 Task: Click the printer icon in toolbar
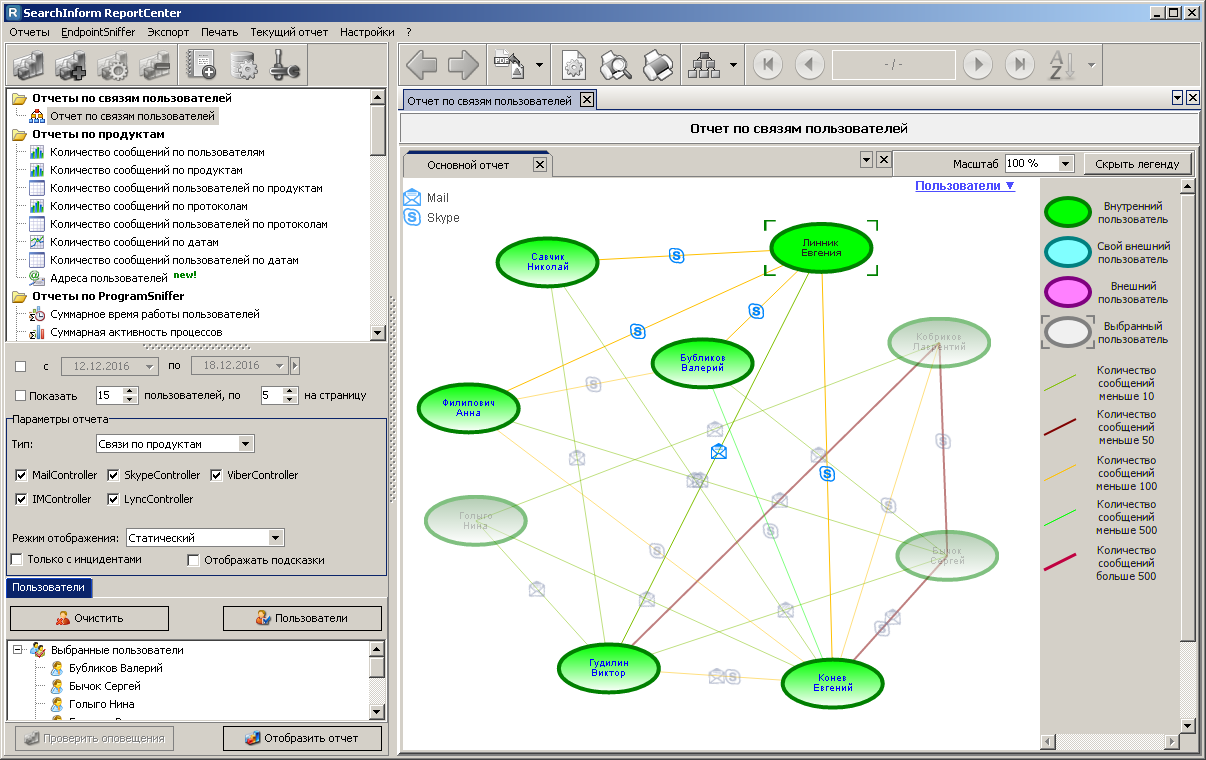click(658, 66)
